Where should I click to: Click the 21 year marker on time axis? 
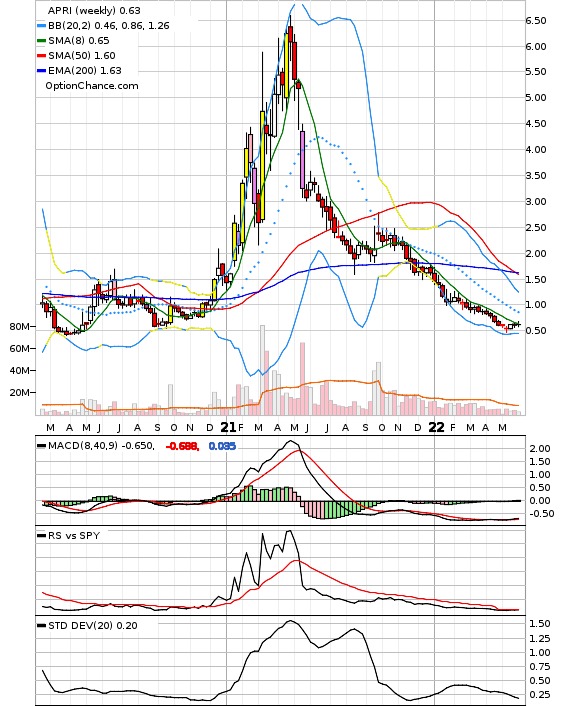228,427
